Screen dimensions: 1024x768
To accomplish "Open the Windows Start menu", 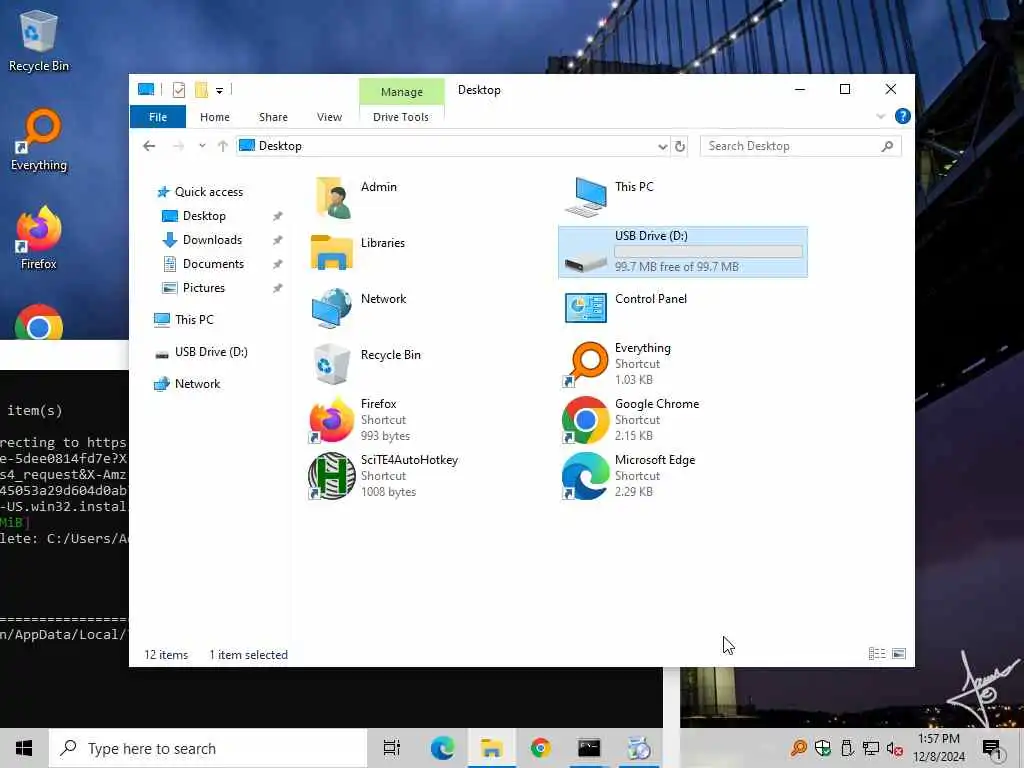I will 24,748.
